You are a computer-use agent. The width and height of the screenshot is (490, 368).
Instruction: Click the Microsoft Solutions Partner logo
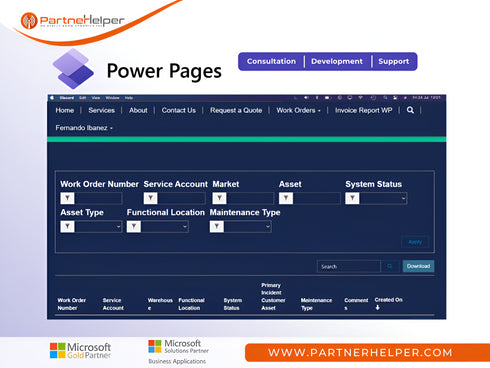[178, 352]
